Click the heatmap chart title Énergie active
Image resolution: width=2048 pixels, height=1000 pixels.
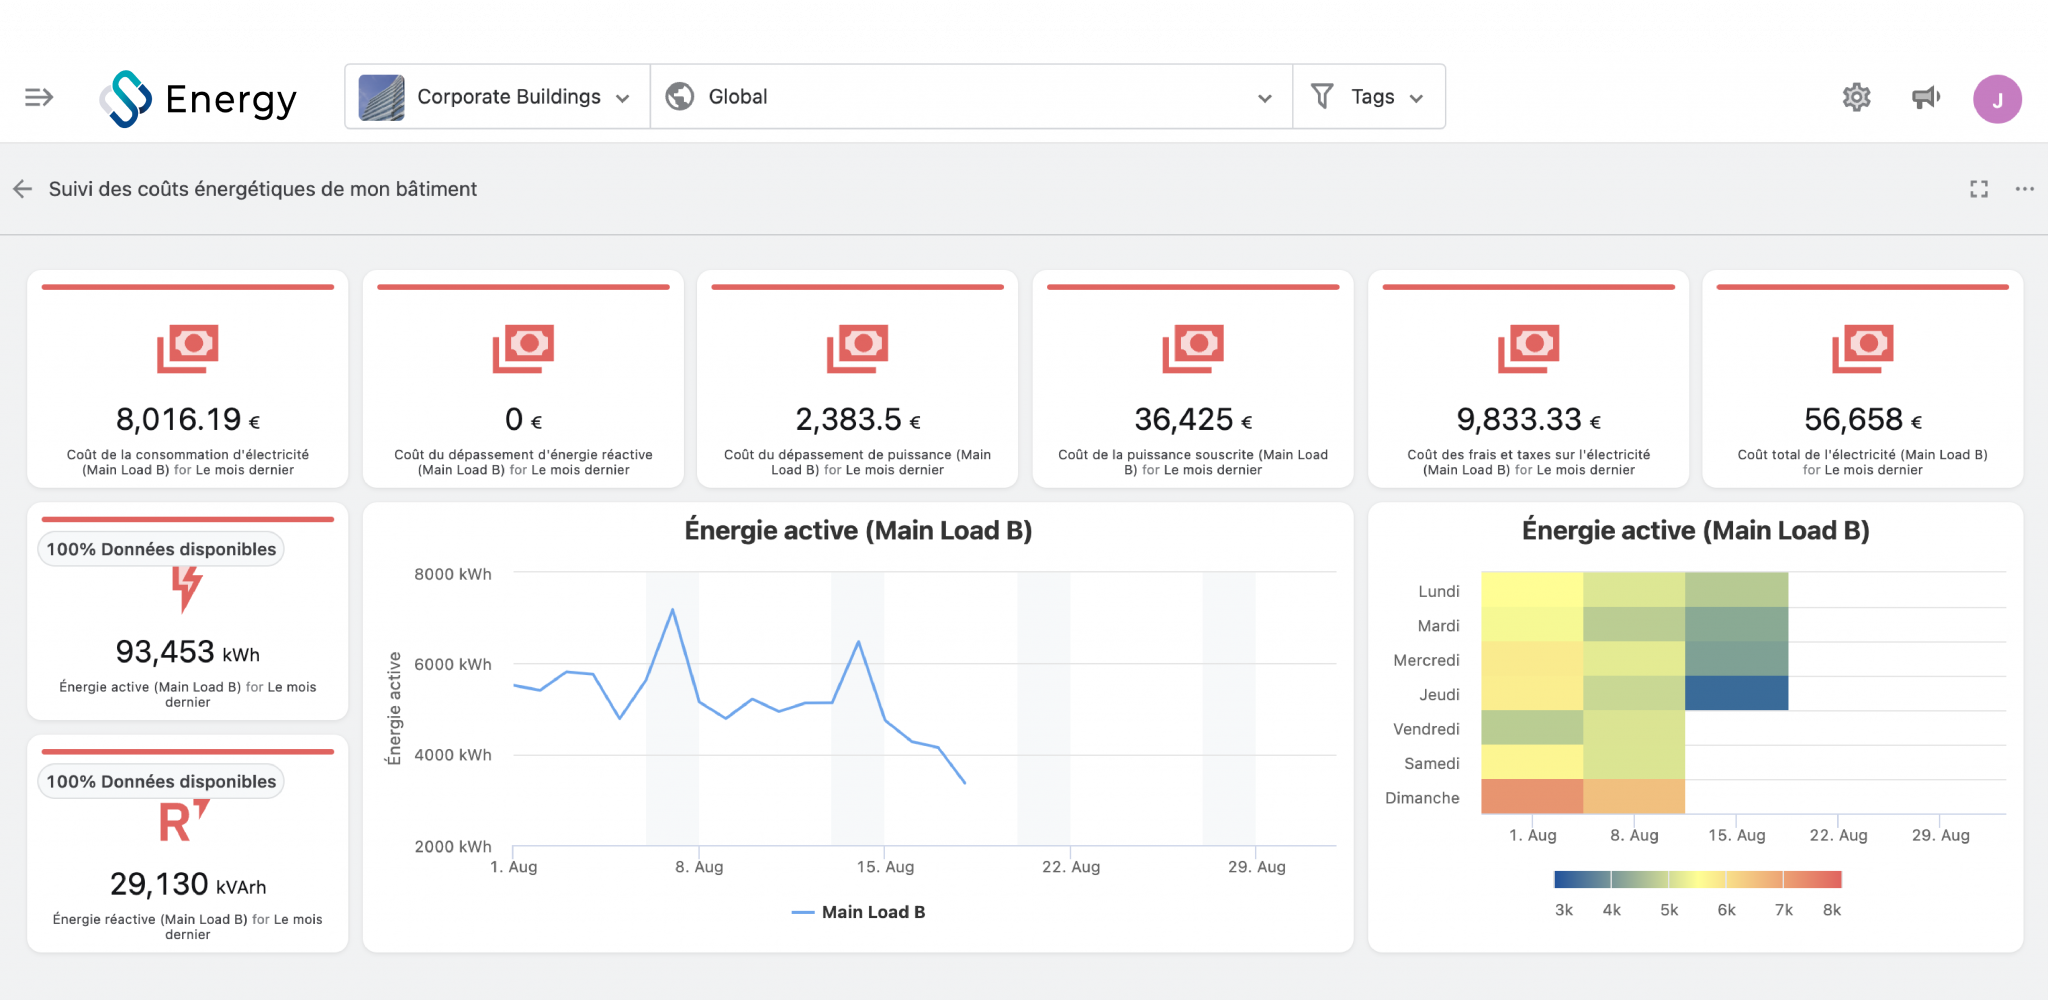point(1696,530)
